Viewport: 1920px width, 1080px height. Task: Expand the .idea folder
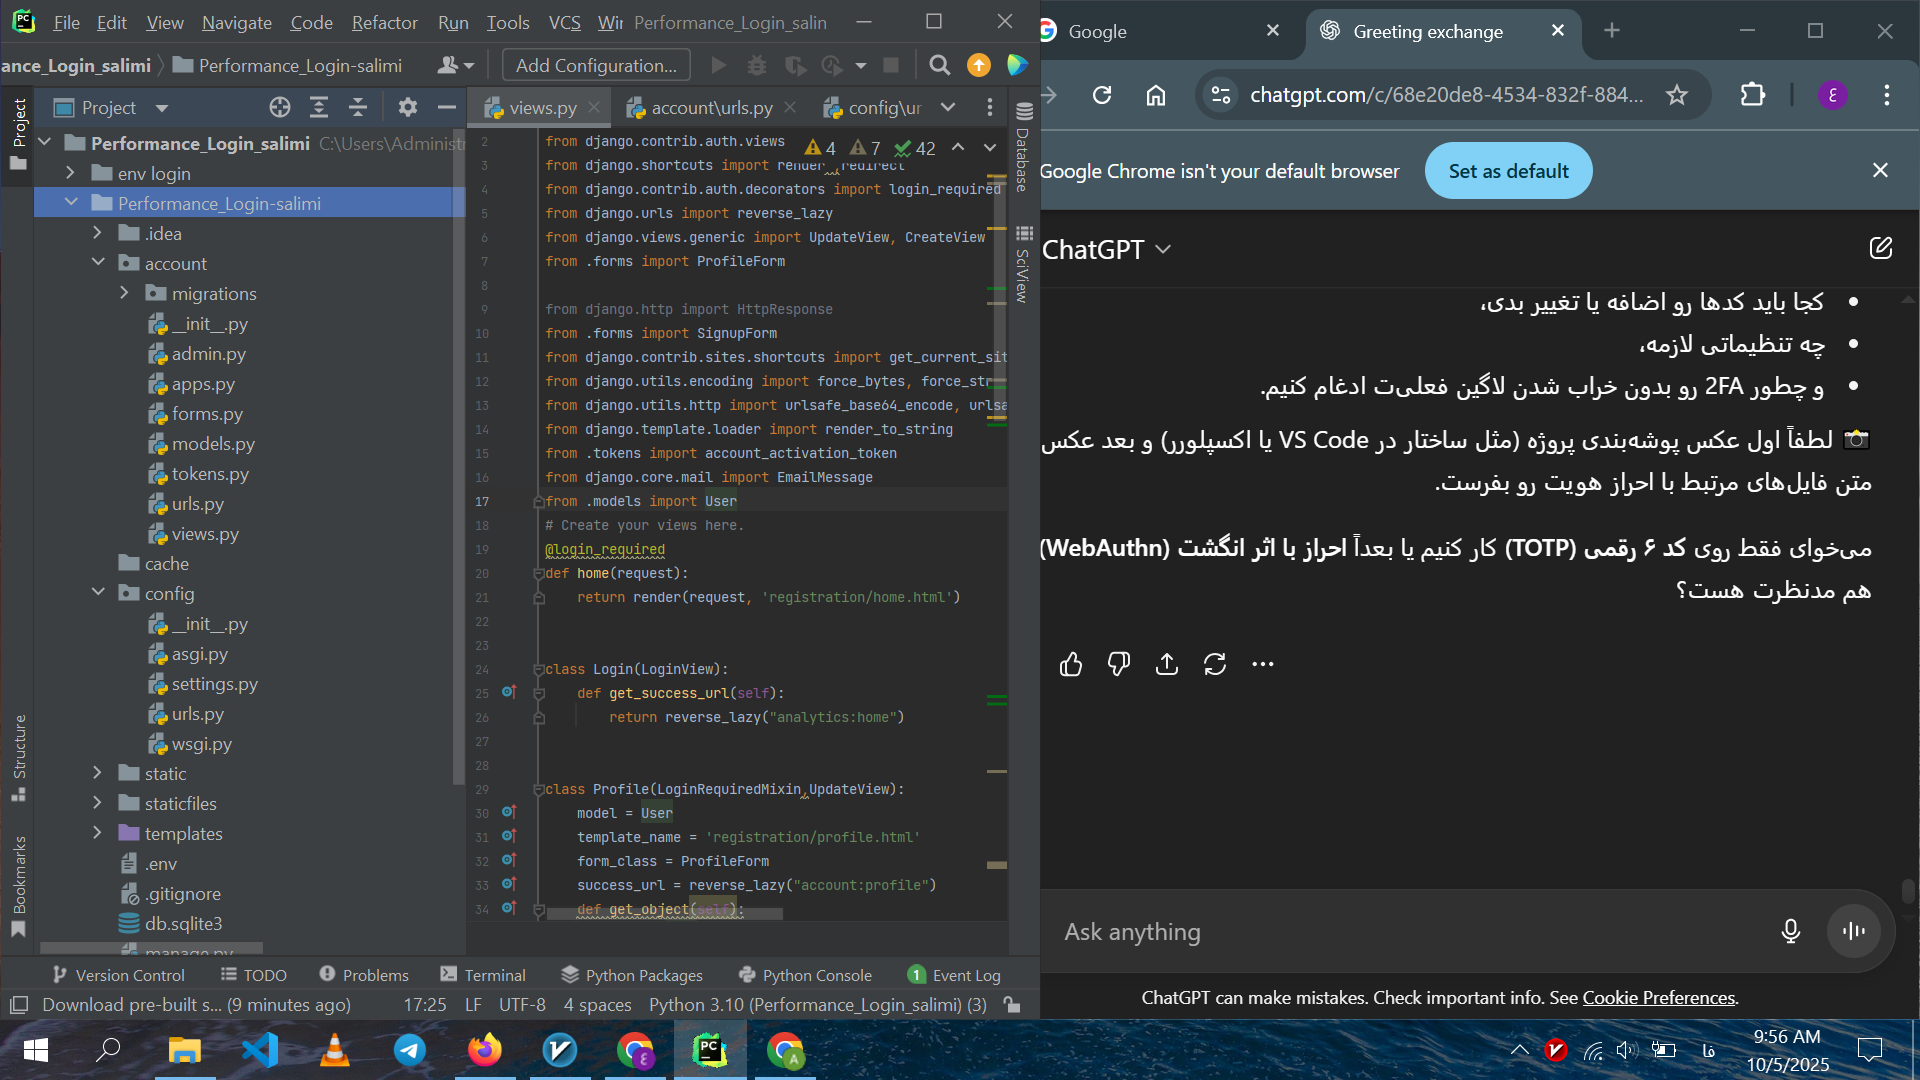pyautogui.click(x=98, y=233)
